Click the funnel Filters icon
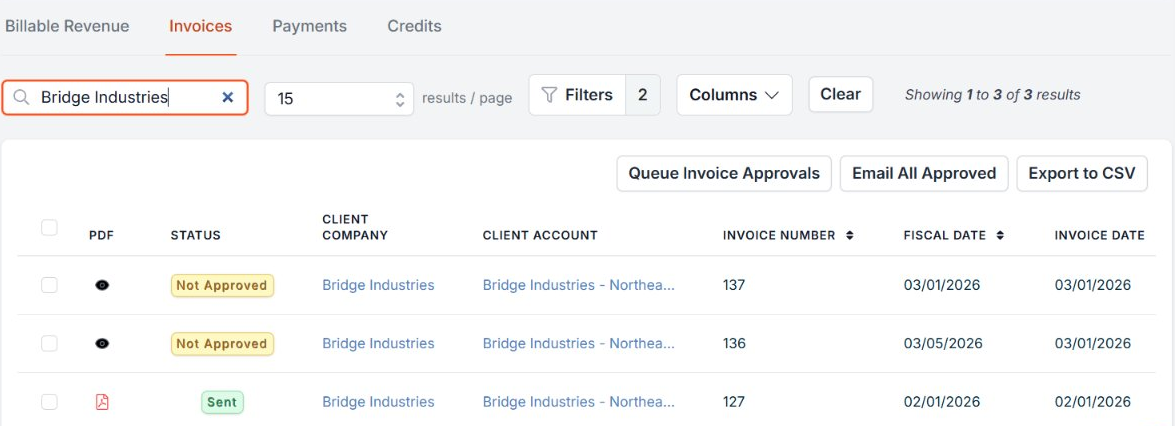This screenshot has height=426, width=1175. tap(549, 95)
